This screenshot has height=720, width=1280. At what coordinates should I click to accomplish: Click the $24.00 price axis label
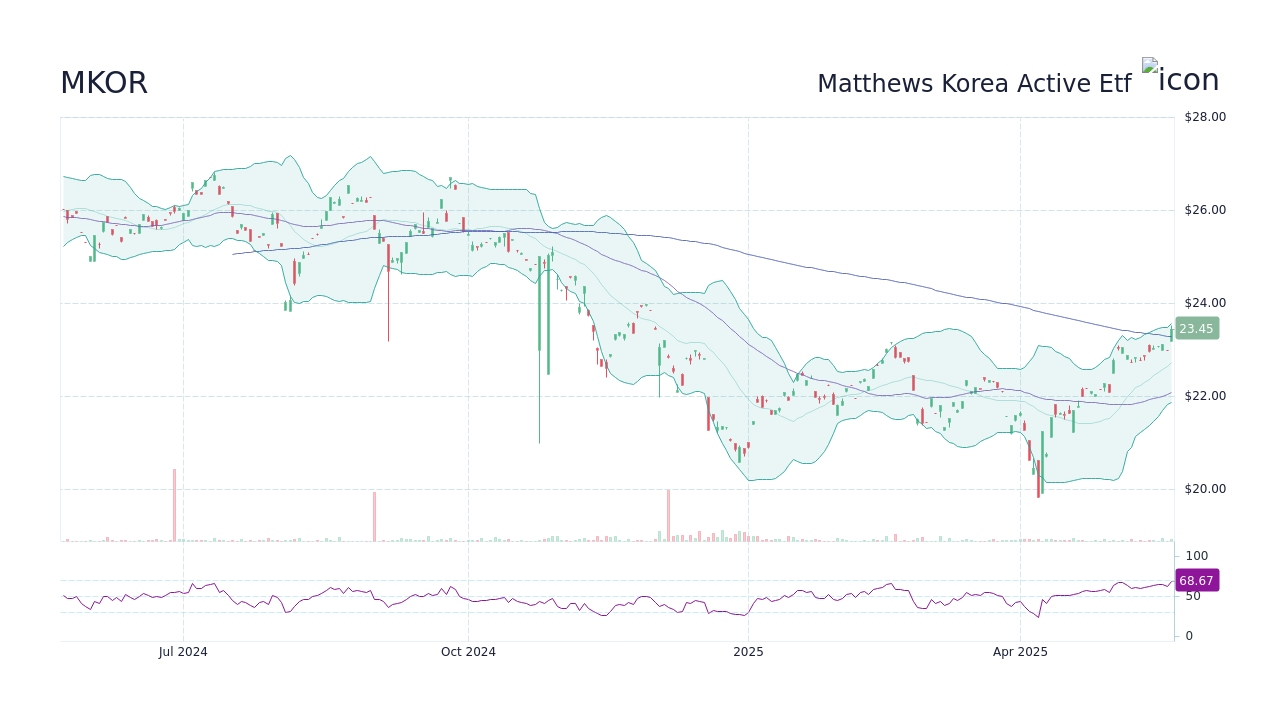tap(1205, 303)
